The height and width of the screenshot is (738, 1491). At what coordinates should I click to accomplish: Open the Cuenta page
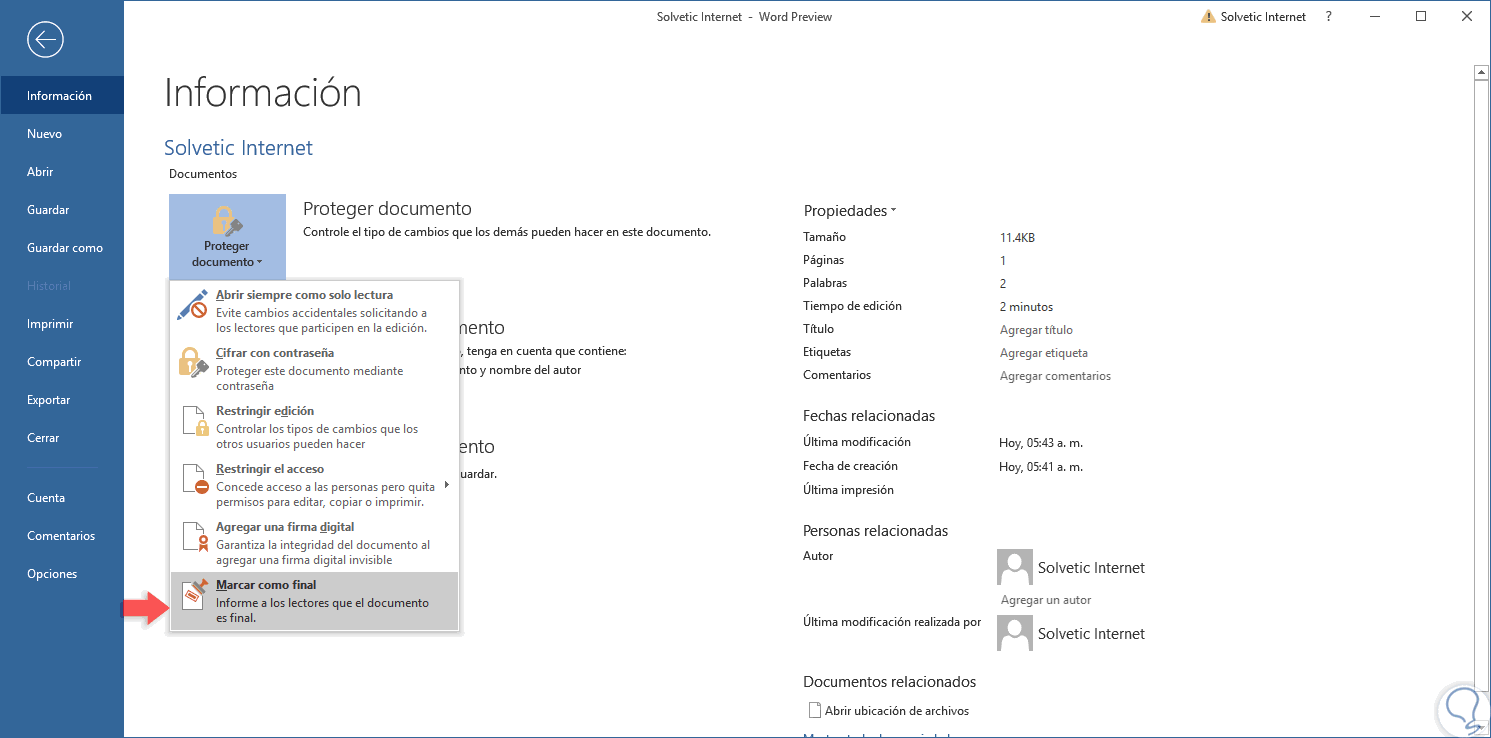pyautogui.click(x=62, y=498)
